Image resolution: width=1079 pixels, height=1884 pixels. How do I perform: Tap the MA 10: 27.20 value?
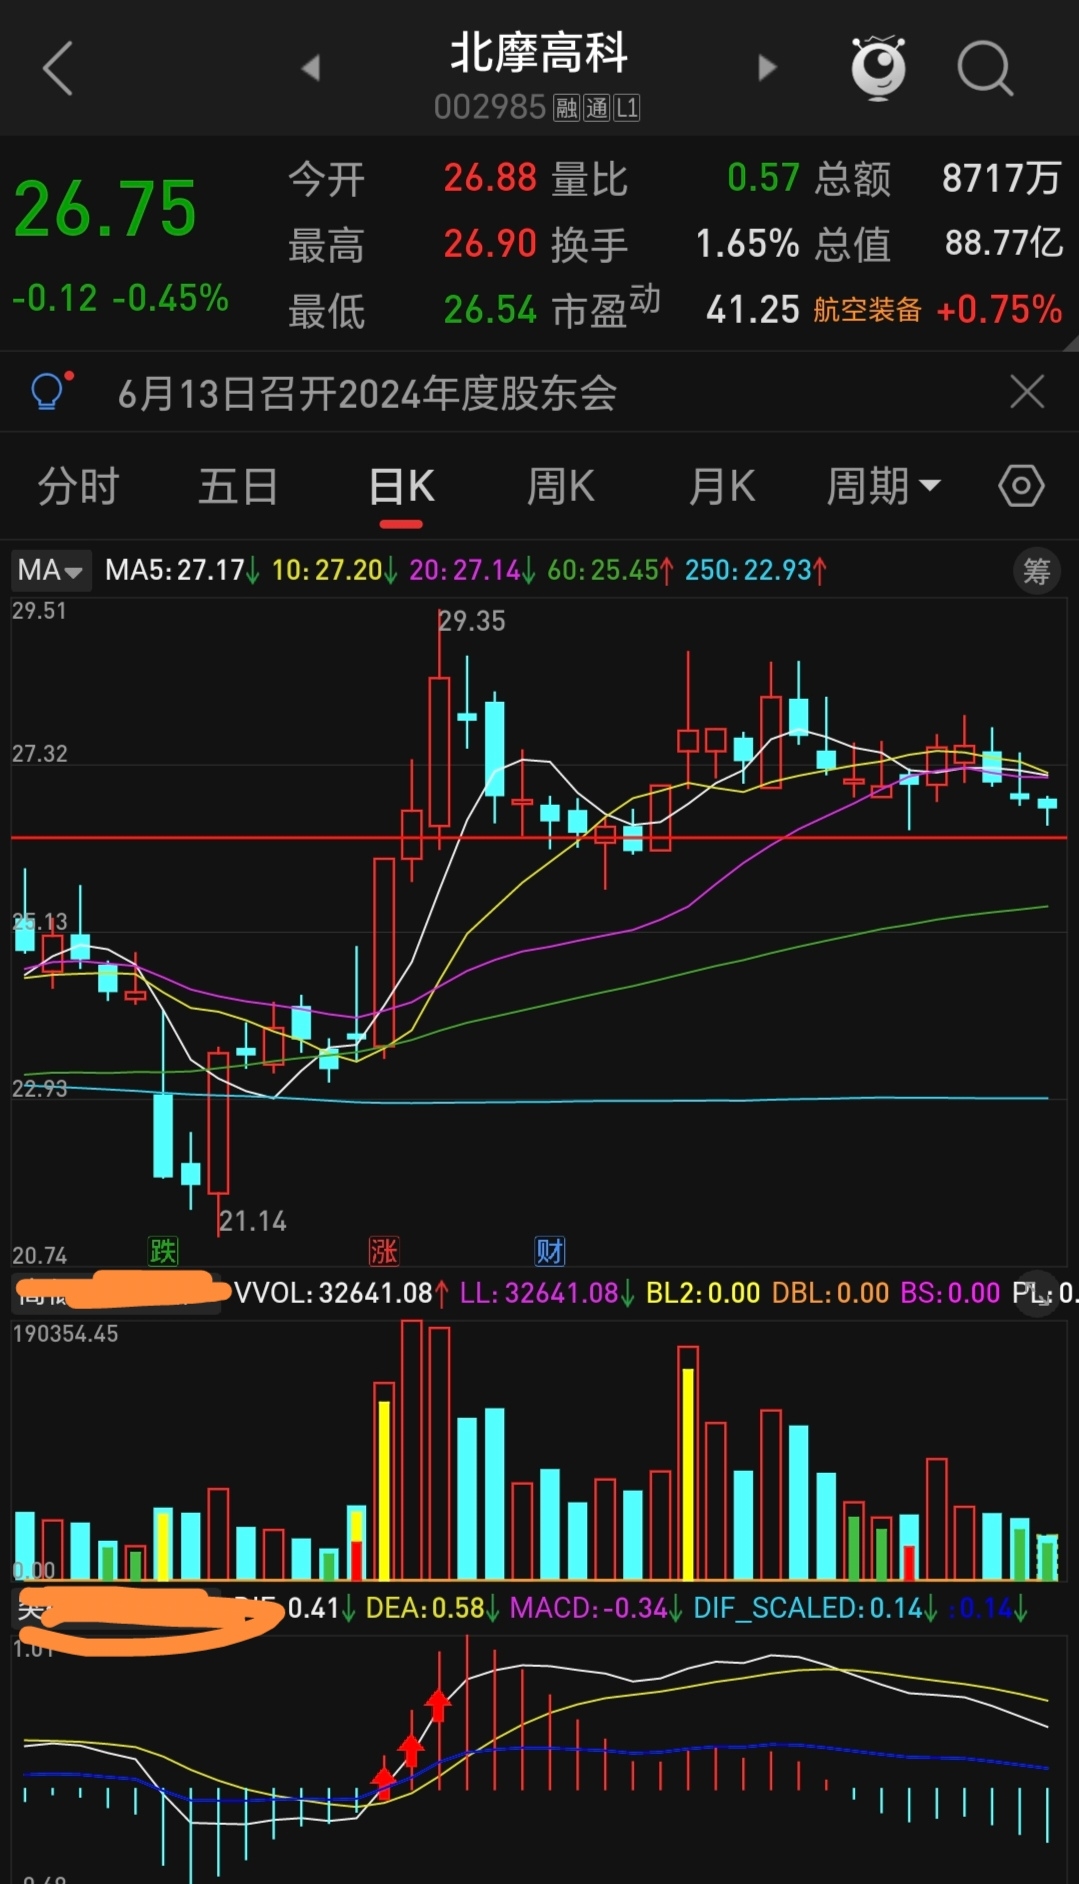click(x=335, y=570)
